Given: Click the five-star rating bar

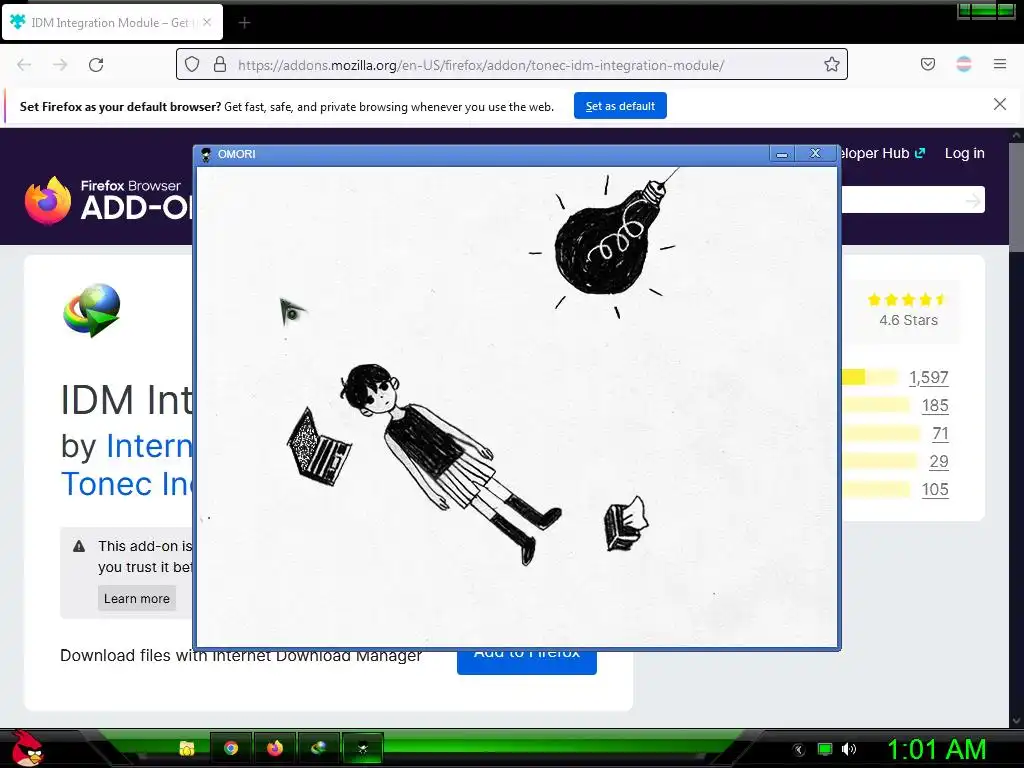Looking at the screenshot, I should click(x=869, y=377).
